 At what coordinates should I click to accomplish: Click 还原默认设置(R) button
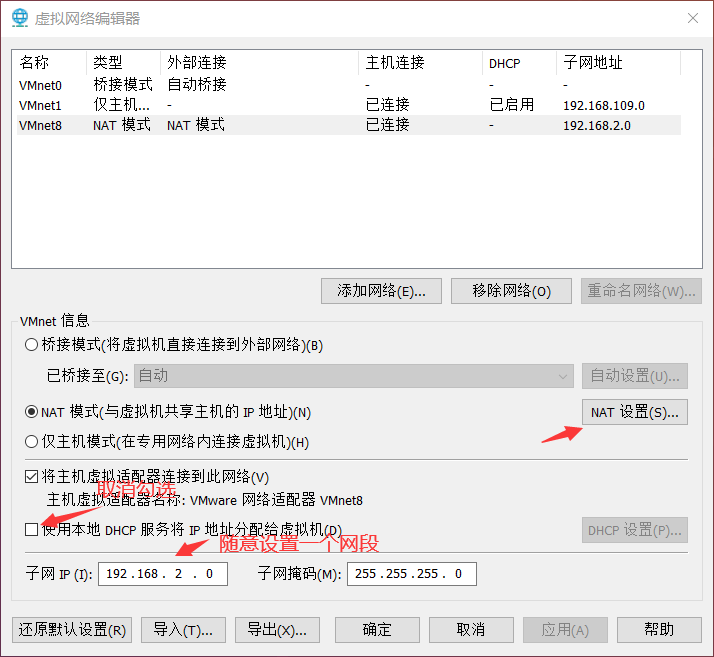(x=72, y=630)
